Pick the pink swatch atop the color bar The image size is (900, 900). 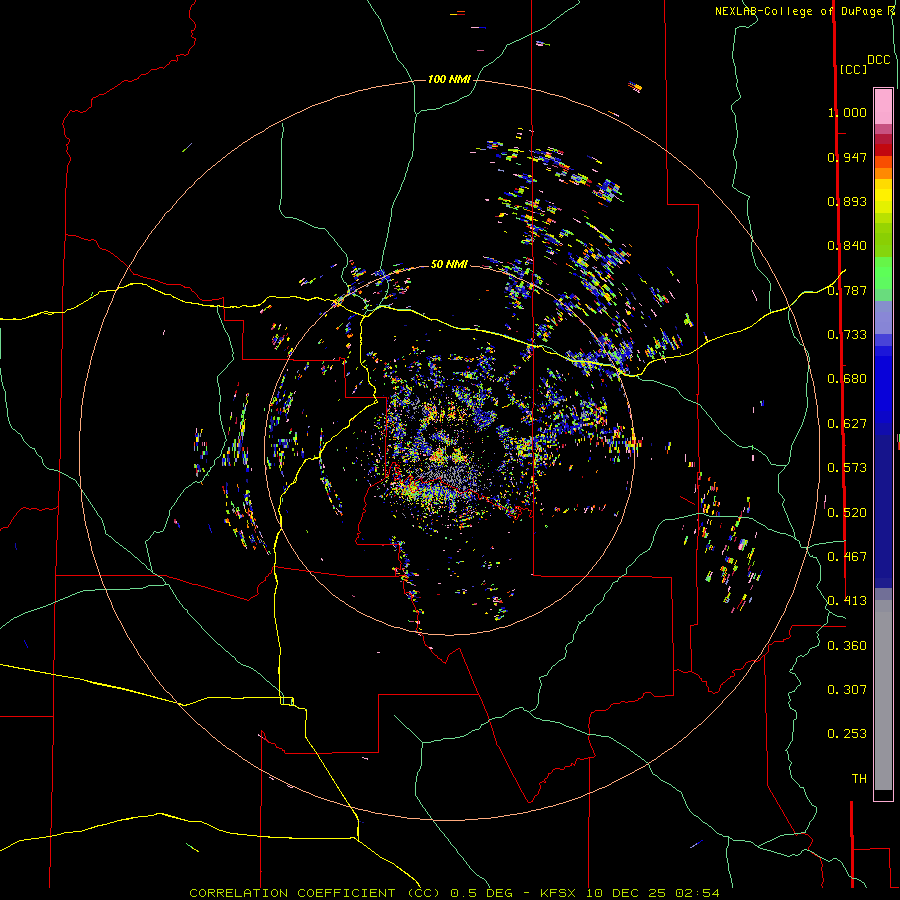pyautogui.click(x=883, y=107)
